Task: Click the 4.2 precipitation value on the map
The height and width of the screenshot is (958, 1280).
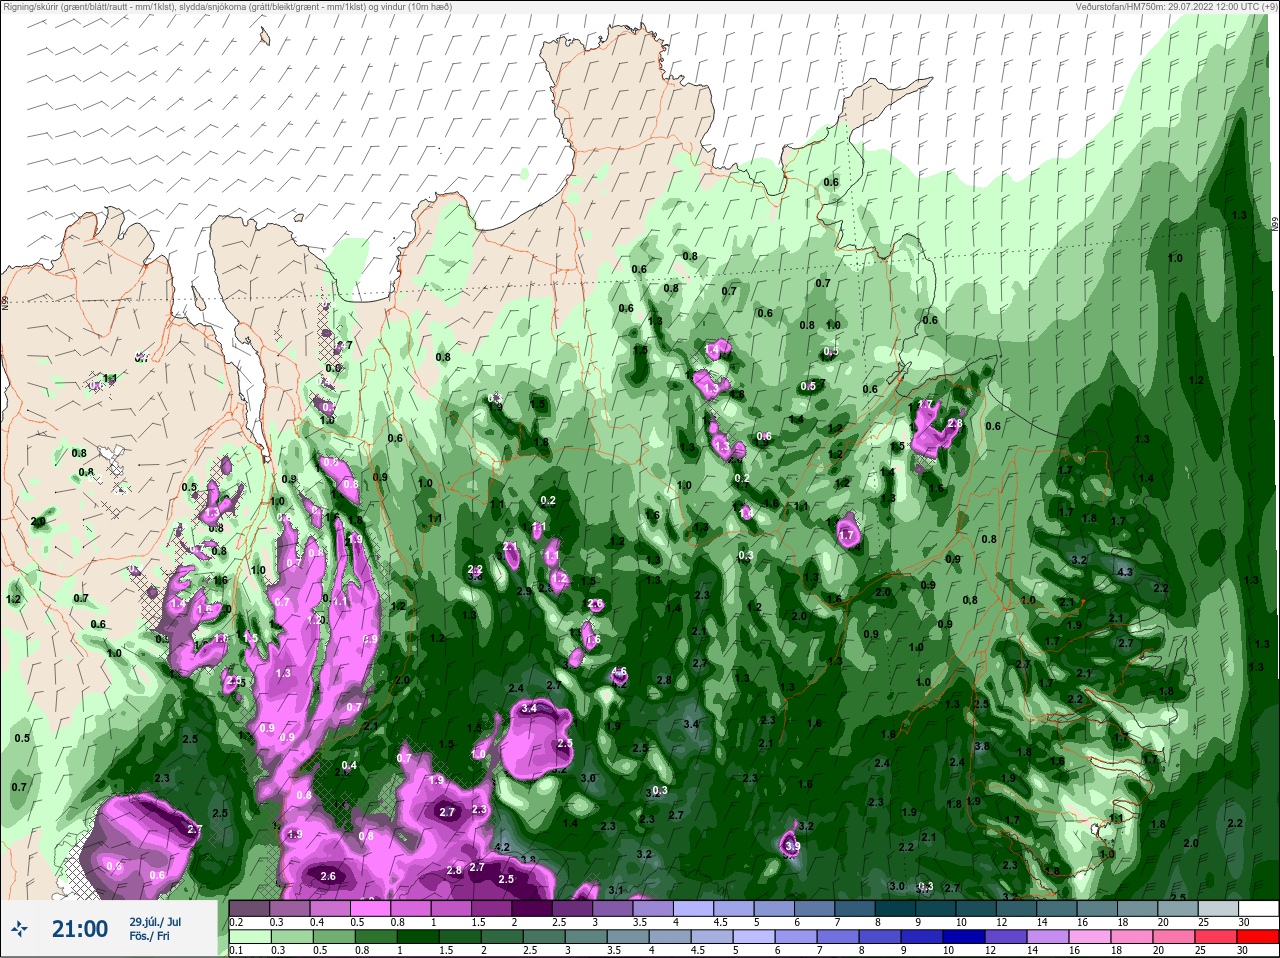Action: pos(502,847)
